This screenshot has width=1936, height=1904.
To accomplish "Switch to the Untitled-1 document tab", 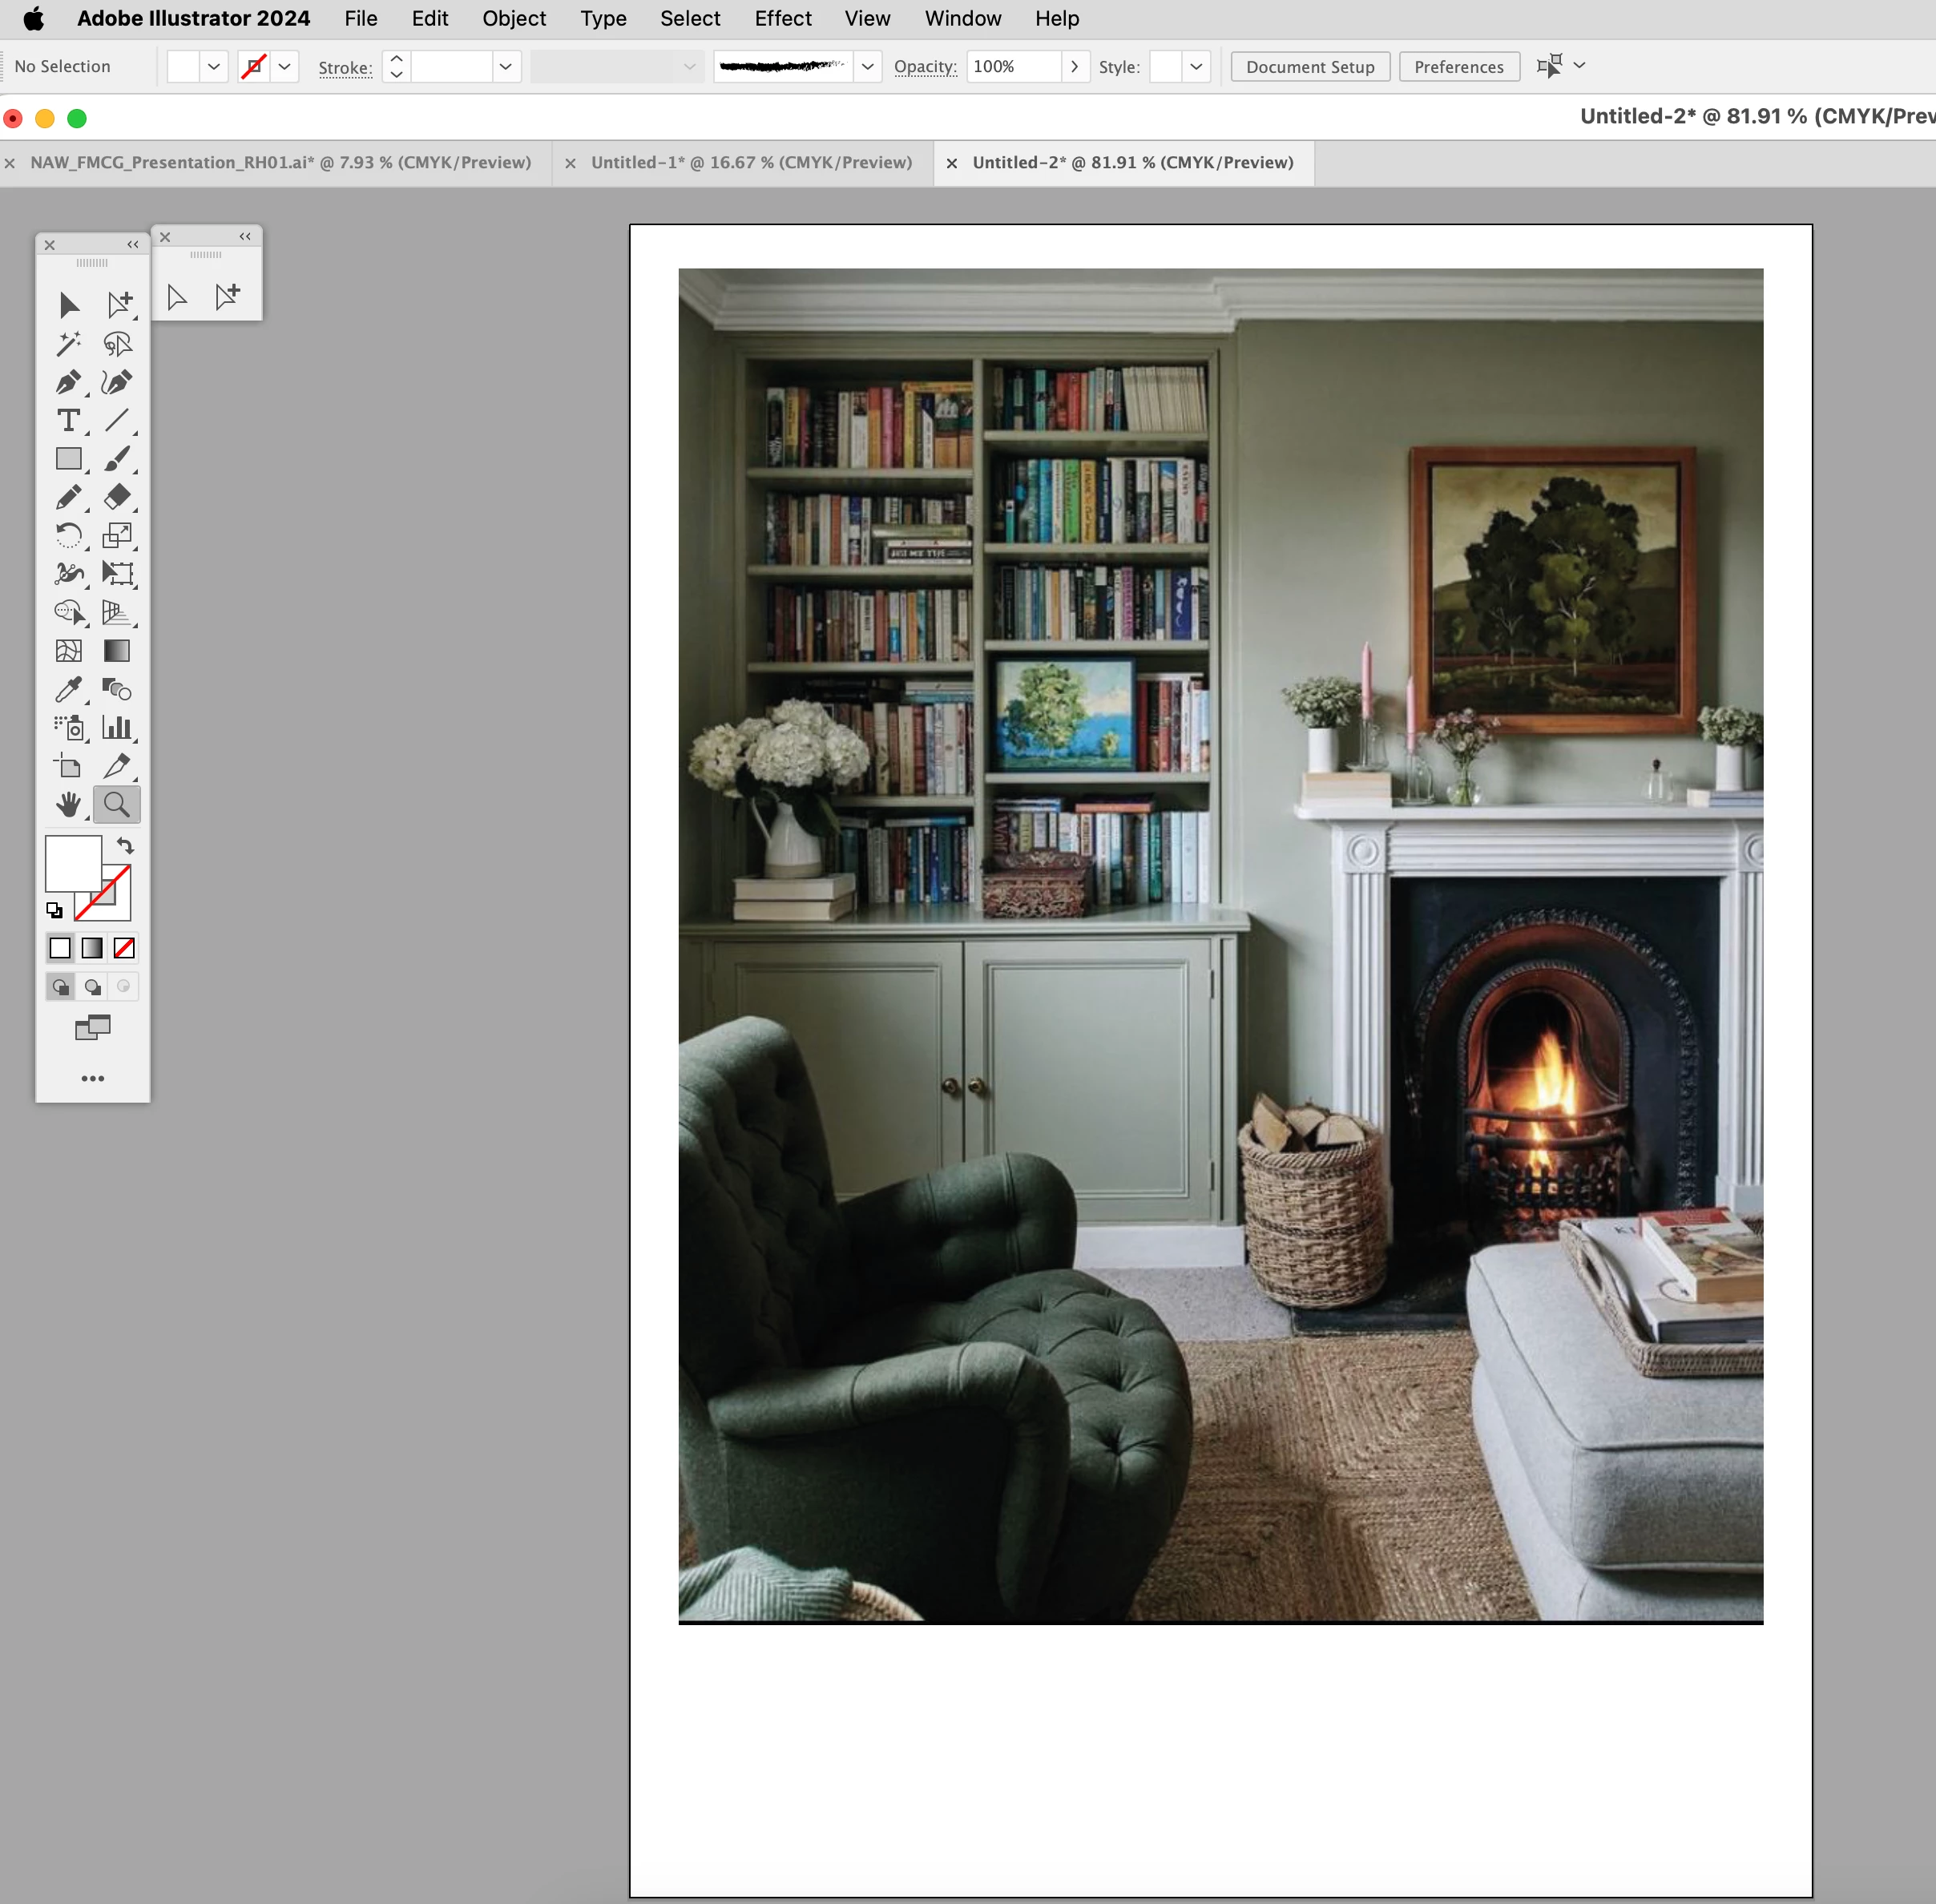I will [750, 163].
